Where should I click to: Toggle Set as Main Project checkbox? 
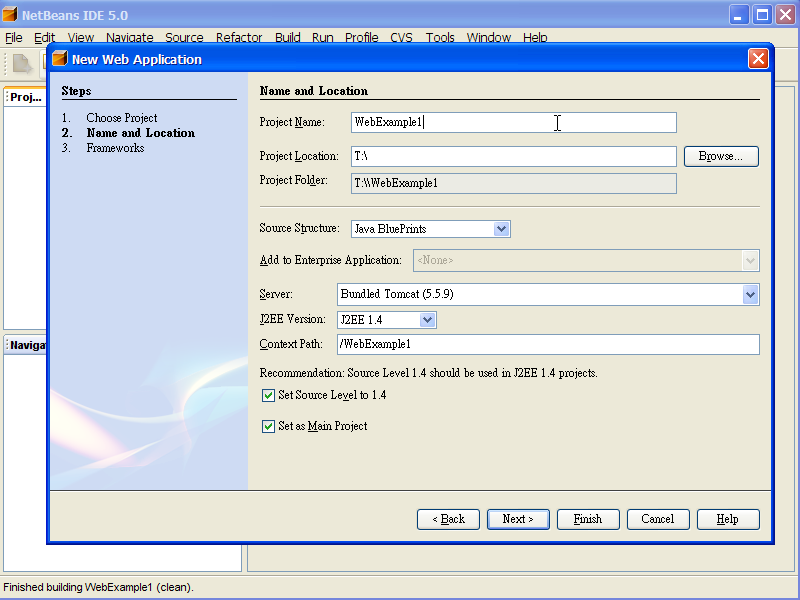coord(268,426)
